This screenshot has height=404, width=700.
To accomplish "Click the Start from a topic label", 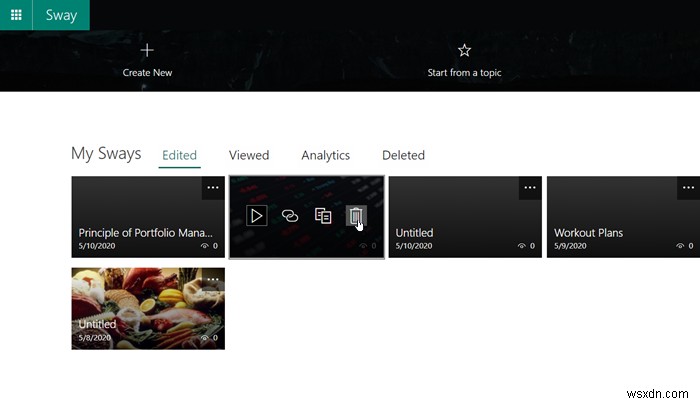I will [x=464, y=72].
